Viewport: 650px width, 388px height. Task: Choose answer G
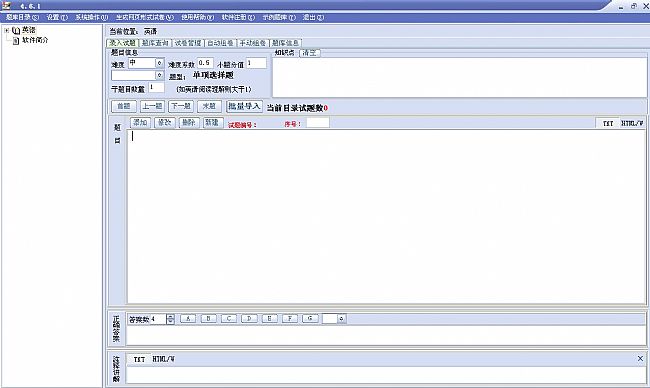[x=310, y=319]
